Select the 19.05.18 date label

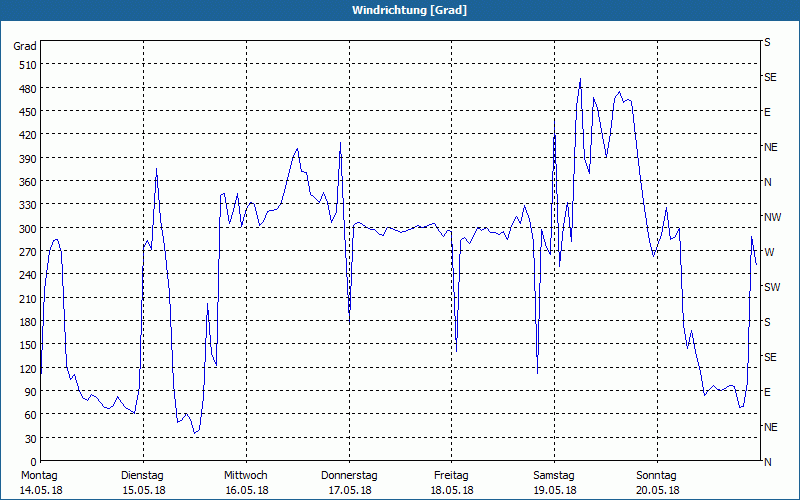[x=555, y=490]
